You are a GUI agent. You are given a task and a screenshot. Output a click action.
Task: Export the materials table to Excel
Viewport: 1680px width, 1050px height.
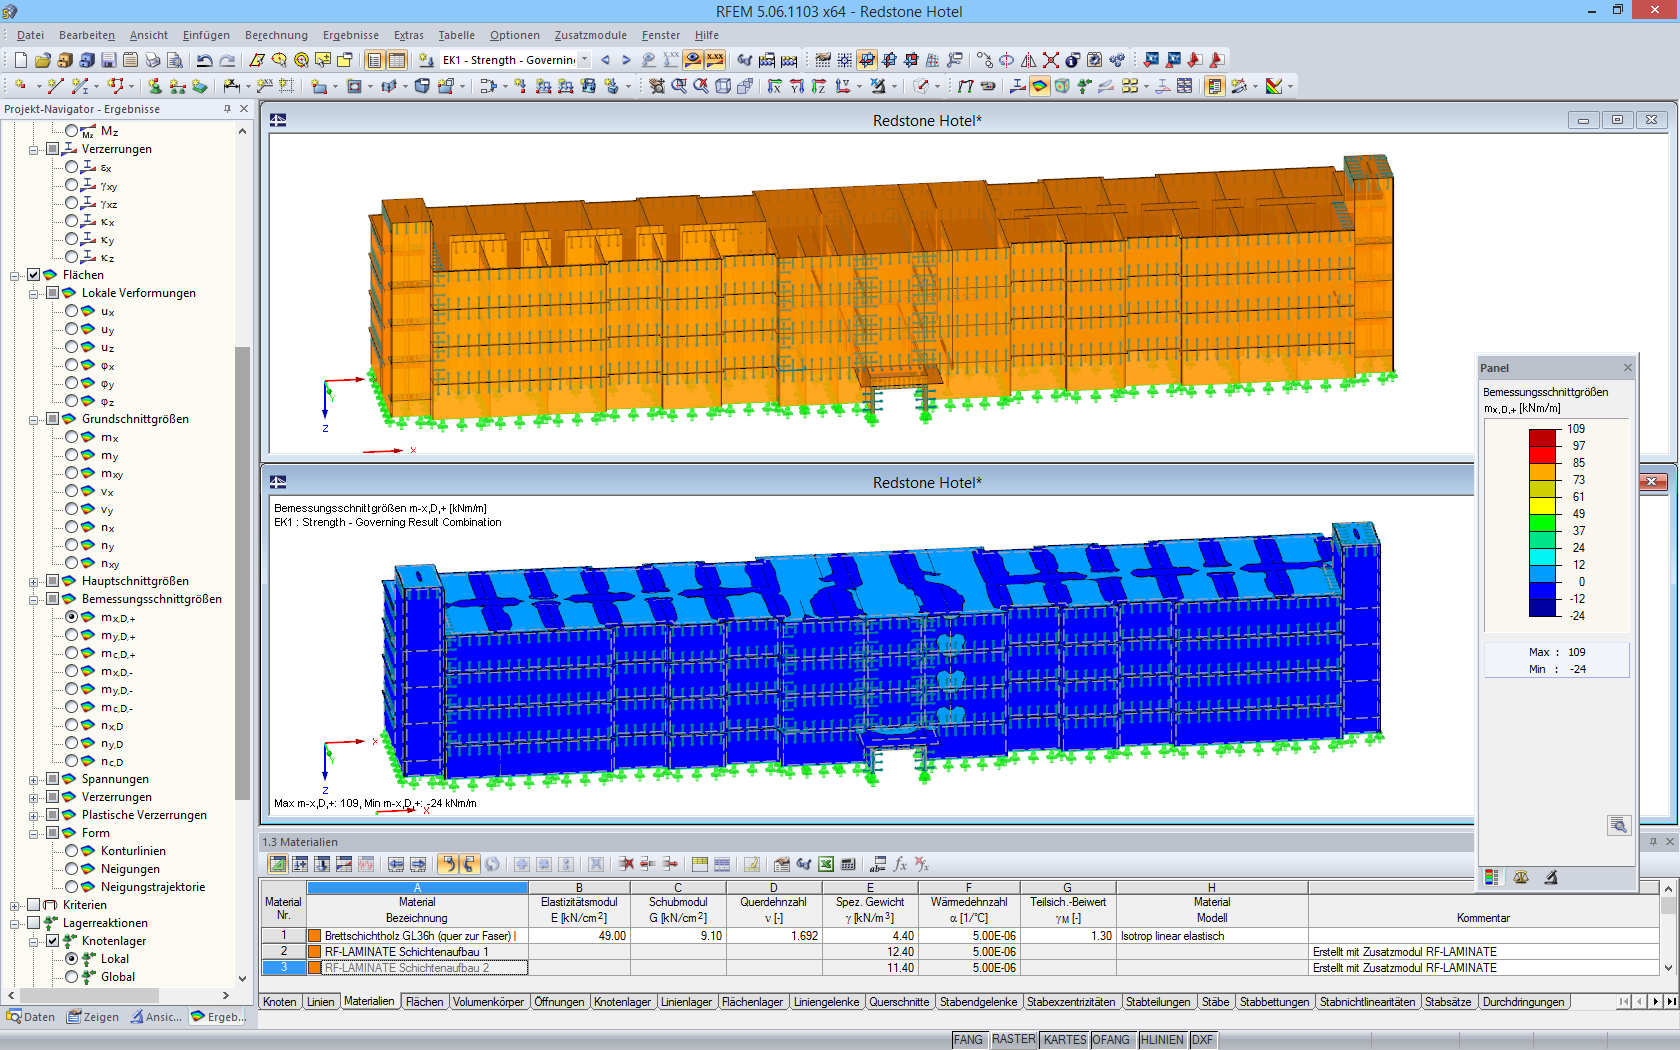coord(825,863)
